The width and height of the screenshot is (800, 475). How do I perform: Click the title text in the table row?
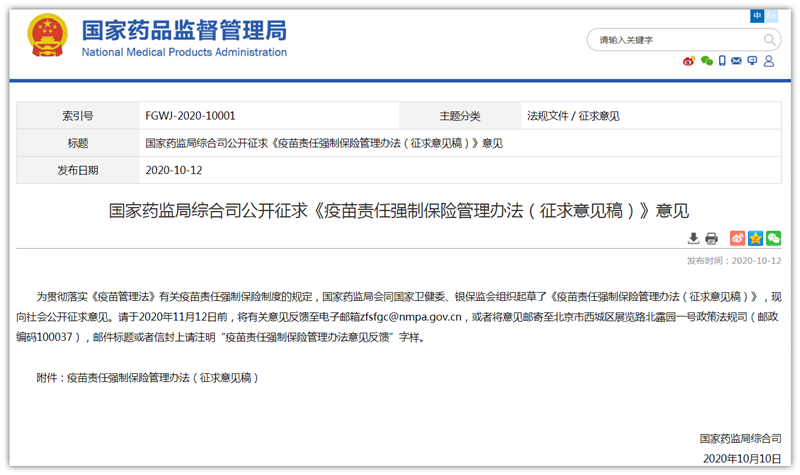pyautogui.click(x=324, y=143)
